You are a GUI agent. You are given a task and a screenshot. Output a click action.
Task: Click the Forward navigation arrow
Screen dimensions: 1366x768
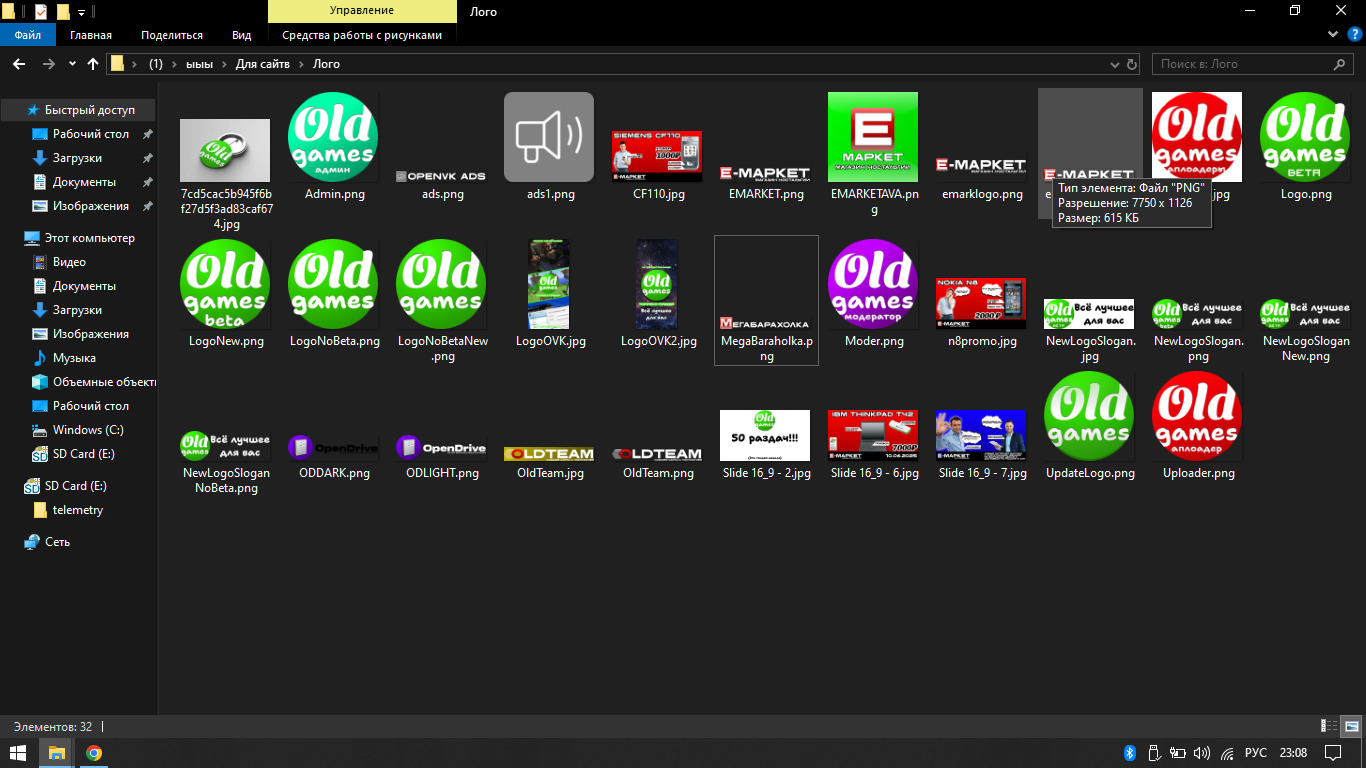(x=48, y=64)
